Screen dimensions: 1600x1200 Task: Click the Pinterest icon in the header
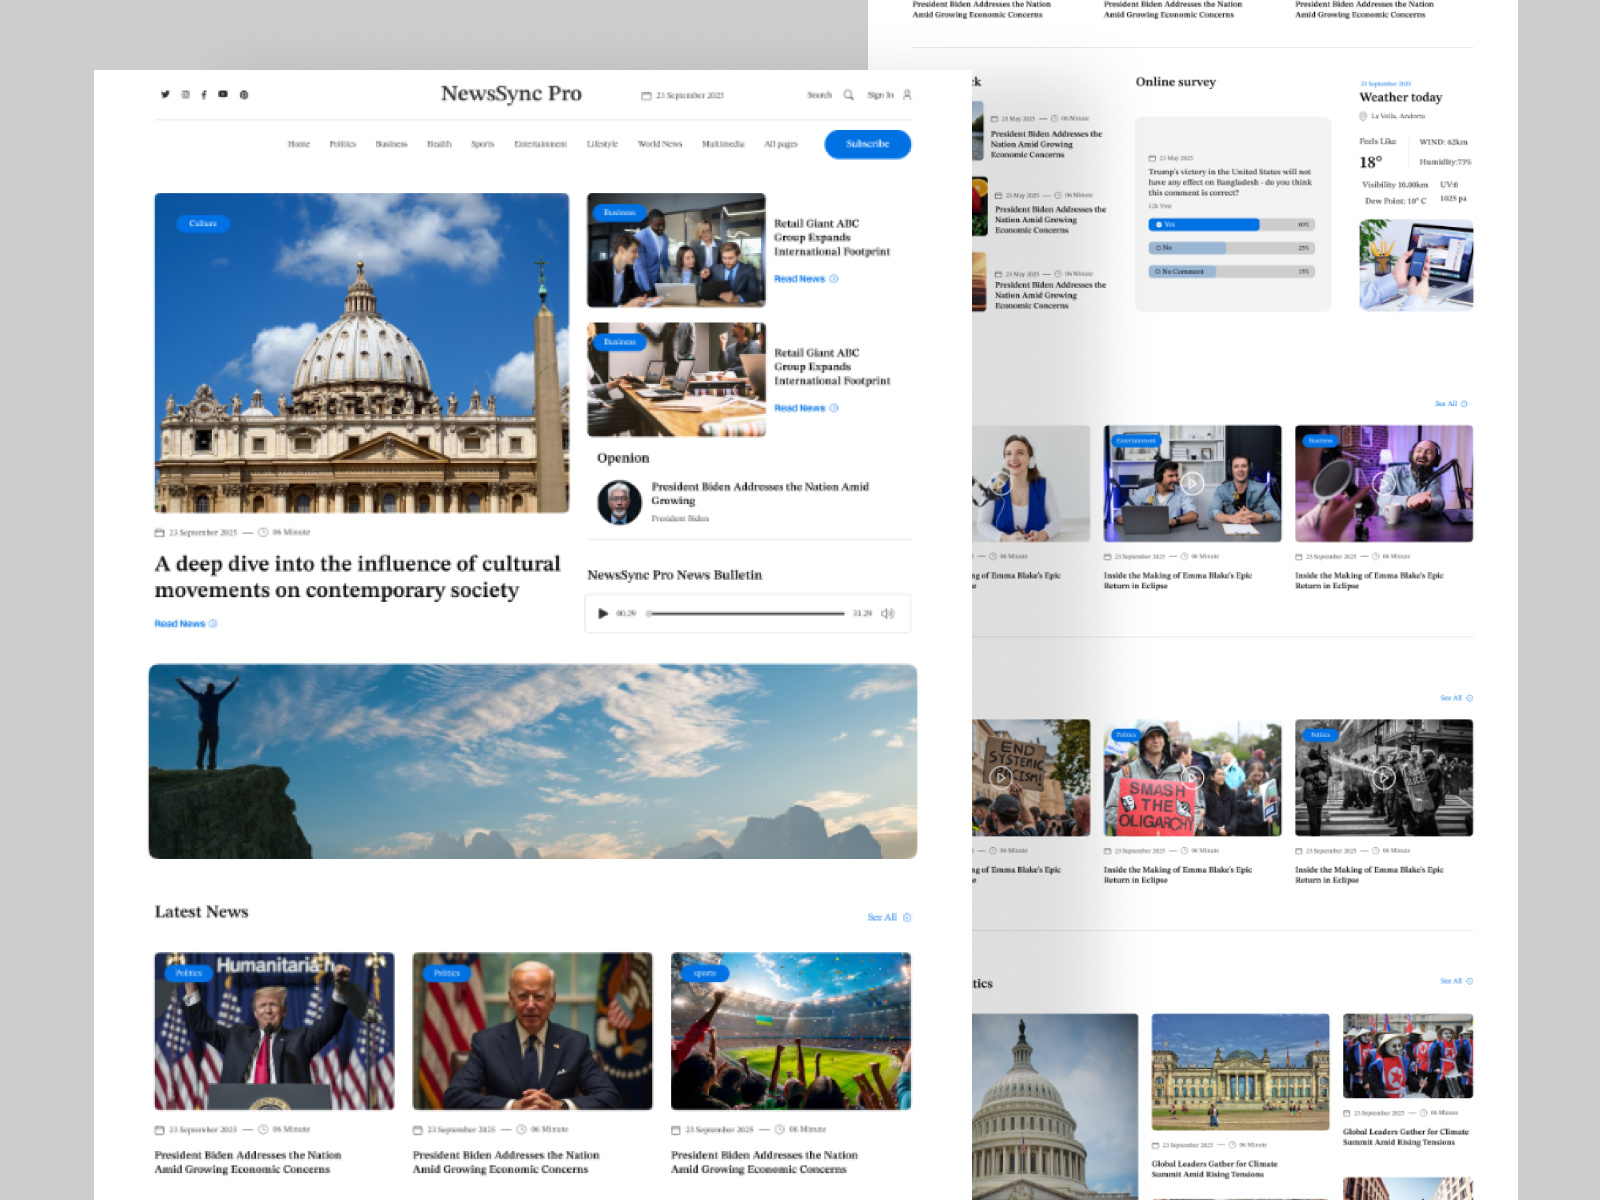coord(243,95)
